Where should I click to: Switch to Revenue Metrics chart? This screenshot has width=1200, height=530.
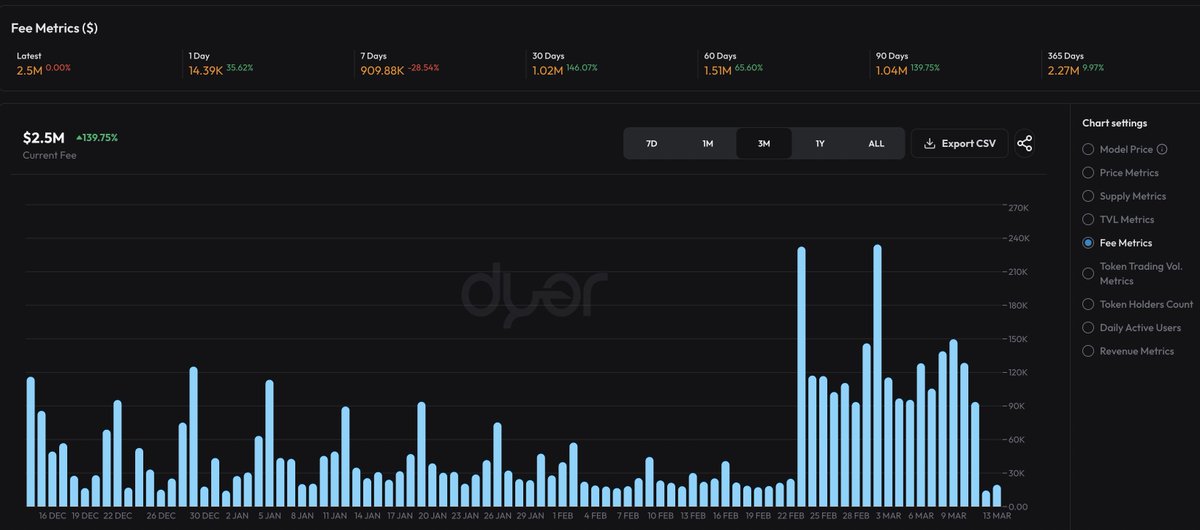(x=1088, y=351)
